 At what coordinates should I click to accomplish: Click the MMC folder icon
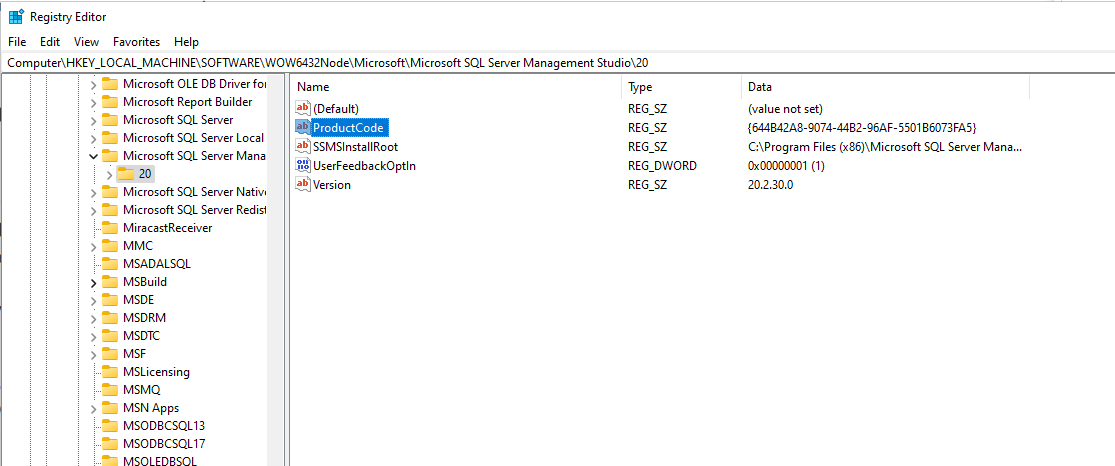[x=110, y=246]
